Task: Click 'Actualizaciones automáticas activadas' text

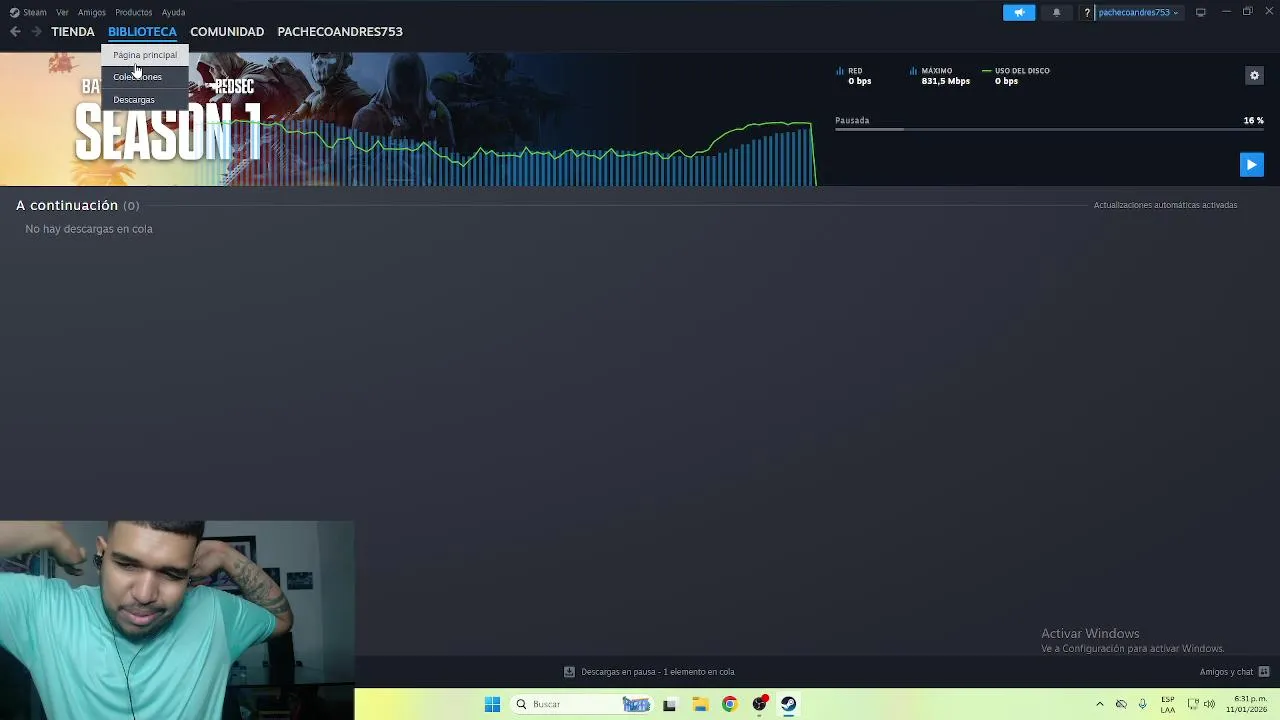Action: 1165,205
